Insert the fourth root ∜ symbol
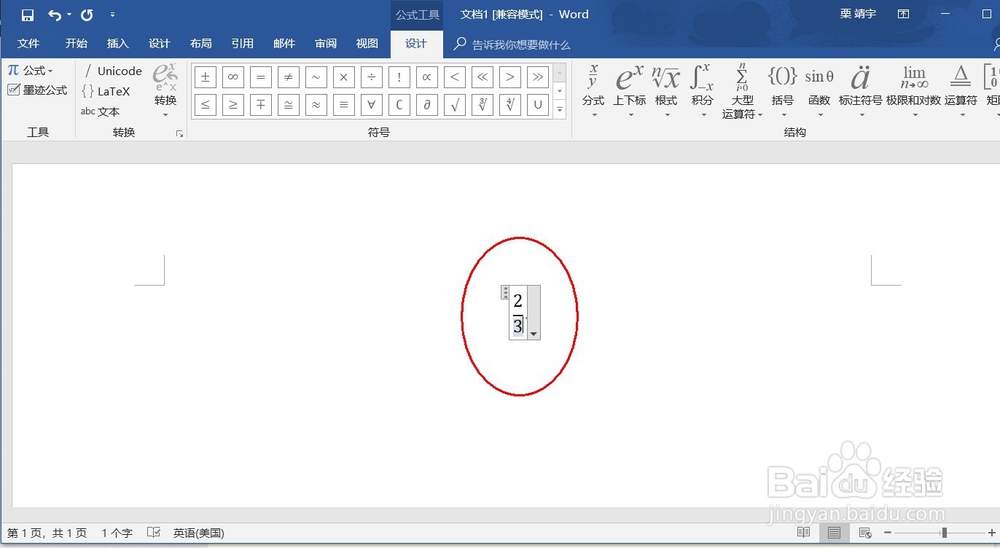 510,105
